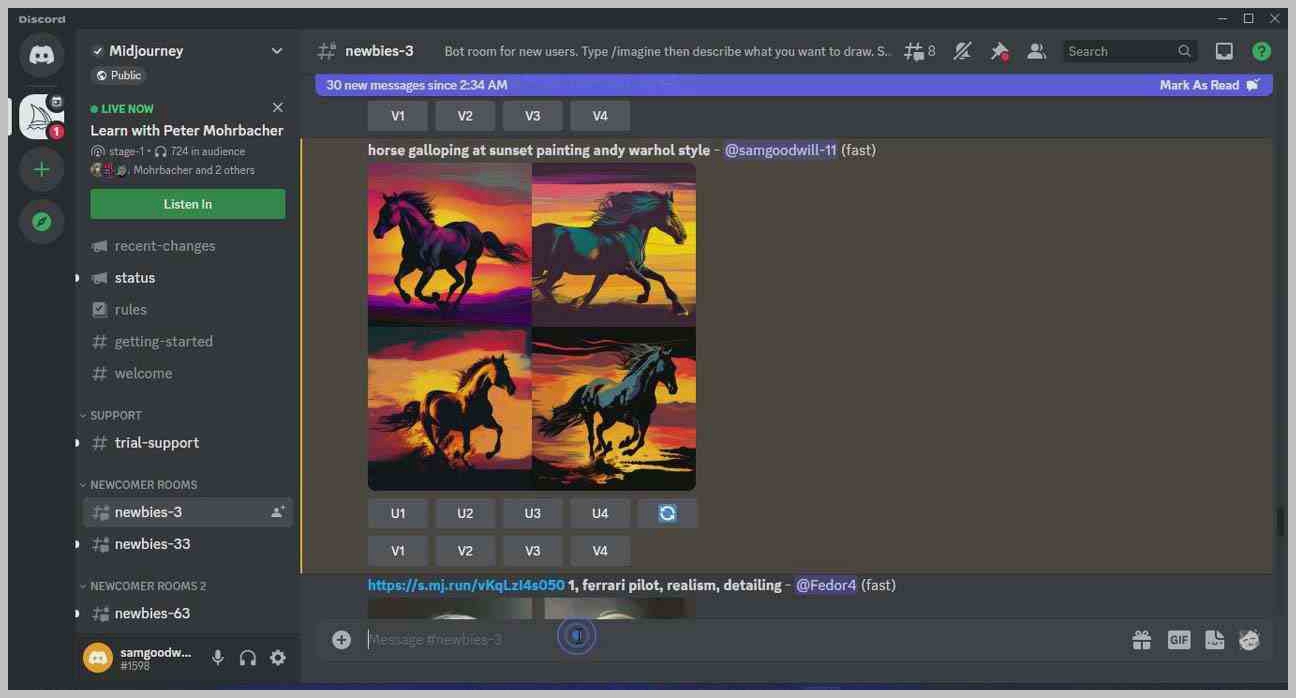Screen dimensions: 1296x698
Task: Open Midjourney server dropdown menu
Action: click(277, 51)
